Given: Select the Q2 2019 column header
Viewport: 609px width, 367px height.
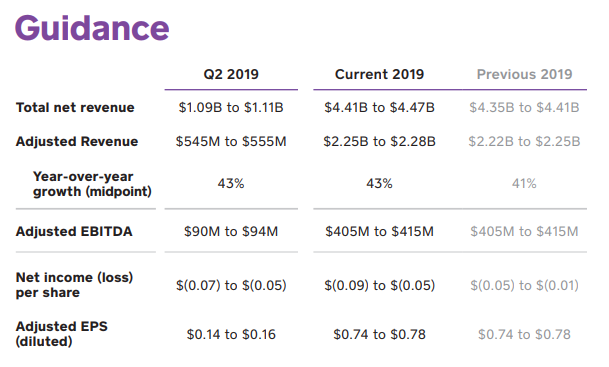Looking at the screenshot, I should point(231,74).
